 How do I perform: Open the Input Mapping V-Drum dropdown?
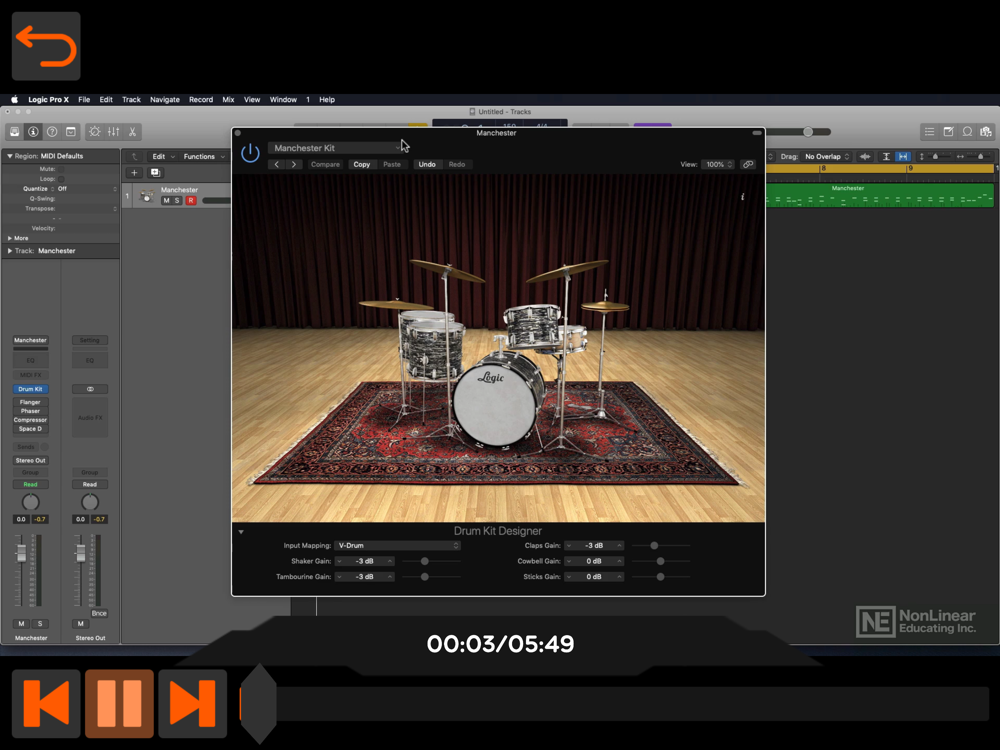tap(397, 546)
